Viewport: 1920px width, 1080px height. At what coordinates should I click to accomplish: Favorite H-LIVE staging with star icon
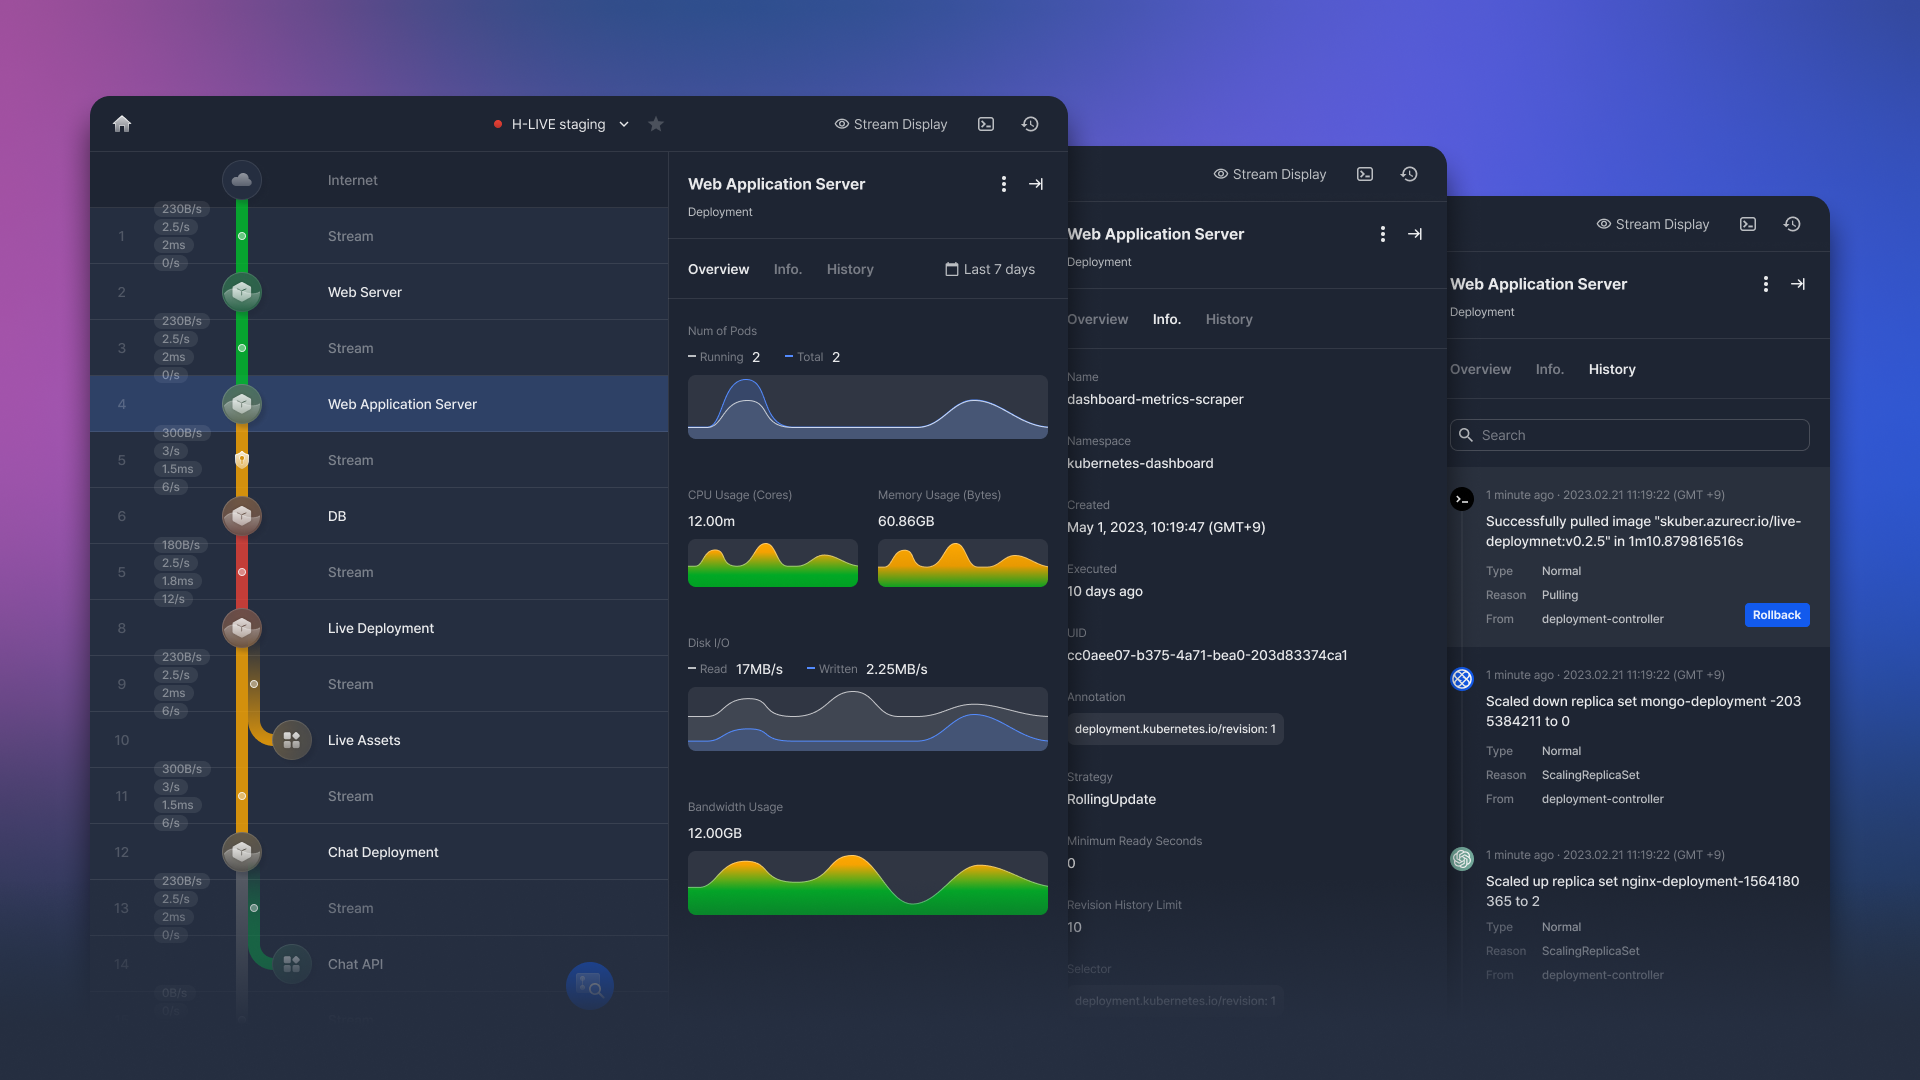coord(656,124)
